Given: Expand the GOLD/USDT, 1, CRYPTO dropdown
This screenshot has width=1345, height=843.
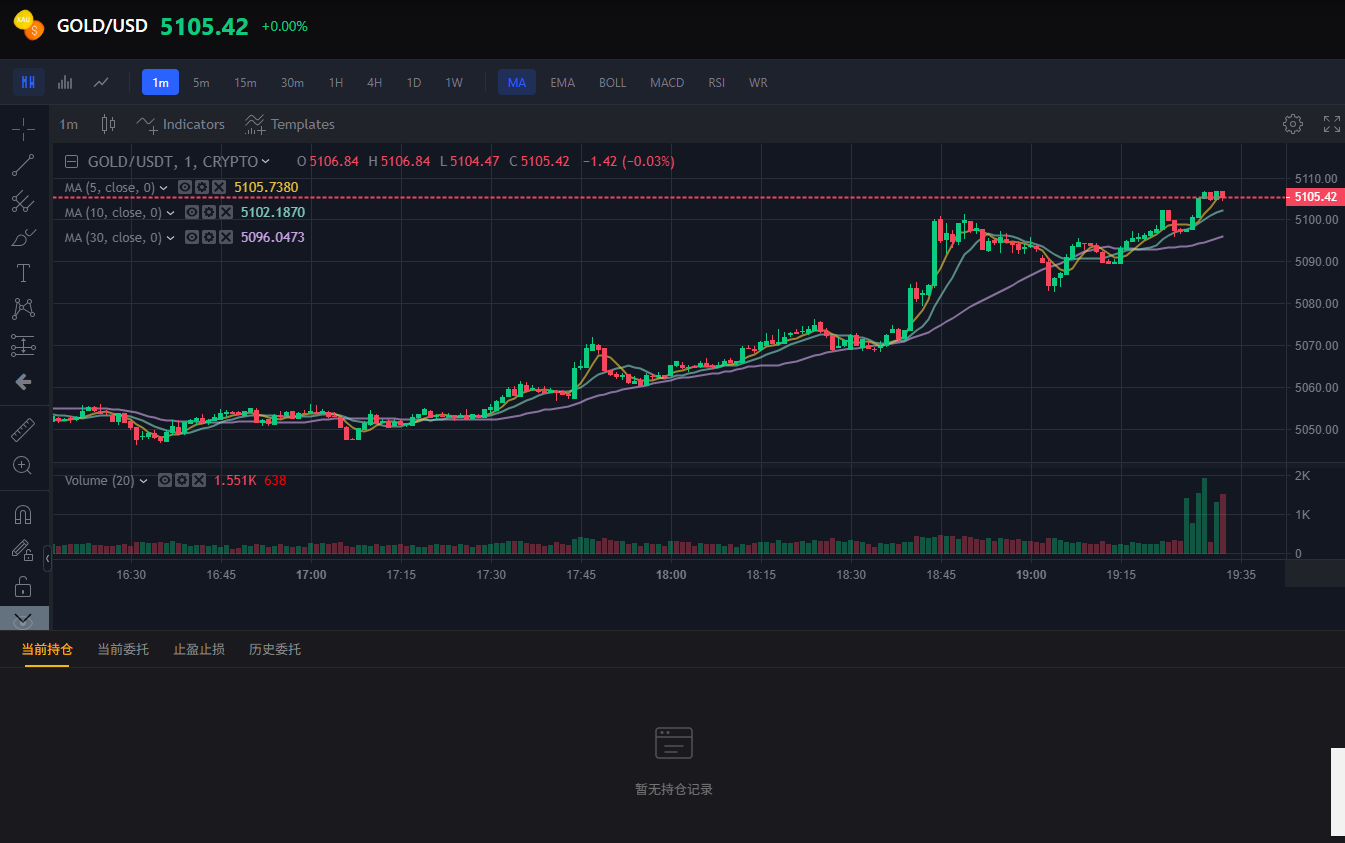Looking at the screenshot, I should [x=265, y=161].
